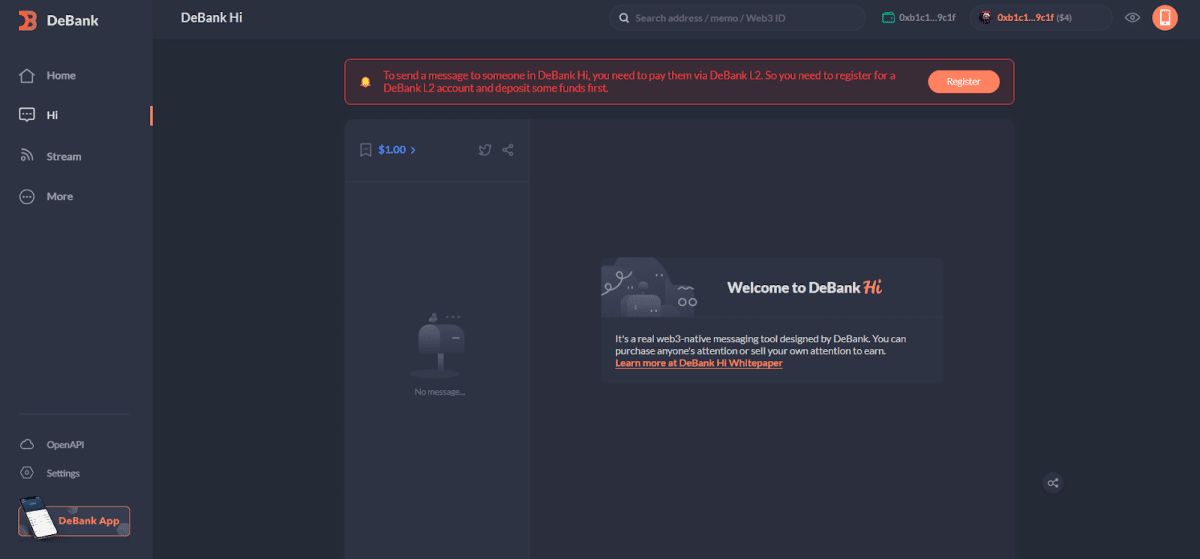Click the DeBank logo icon
Viewport: 1200px width, 559px height.
tap(28, 19)
